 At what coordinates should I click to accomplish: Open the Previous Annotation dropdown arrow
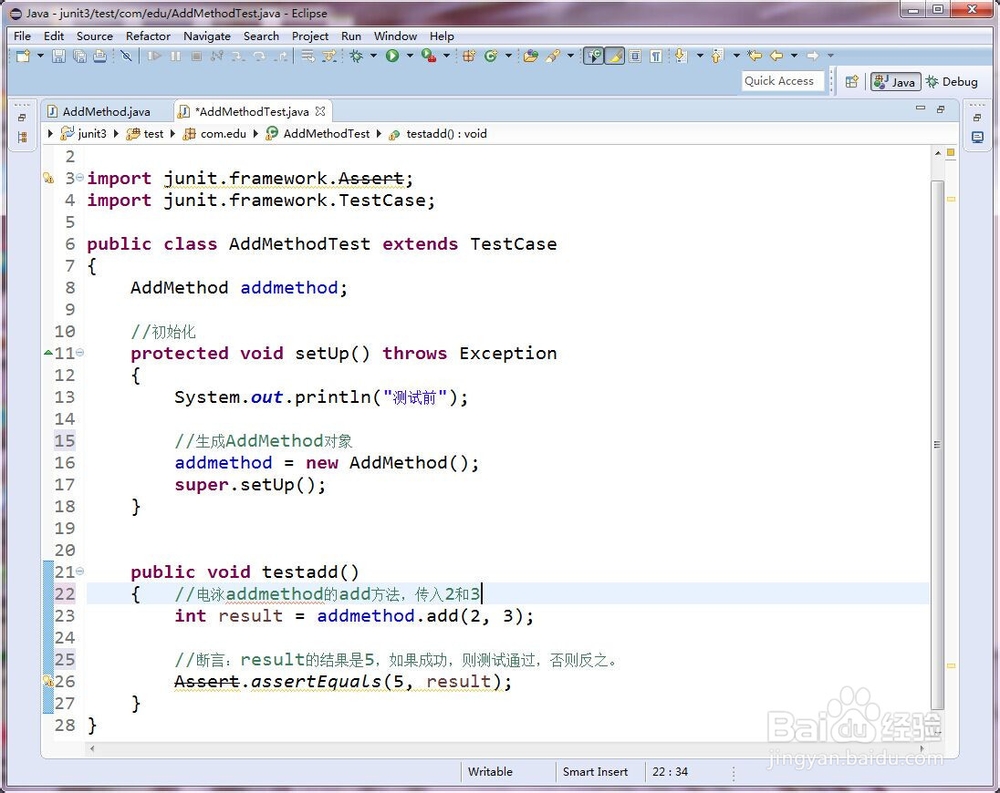pos(736,56)
